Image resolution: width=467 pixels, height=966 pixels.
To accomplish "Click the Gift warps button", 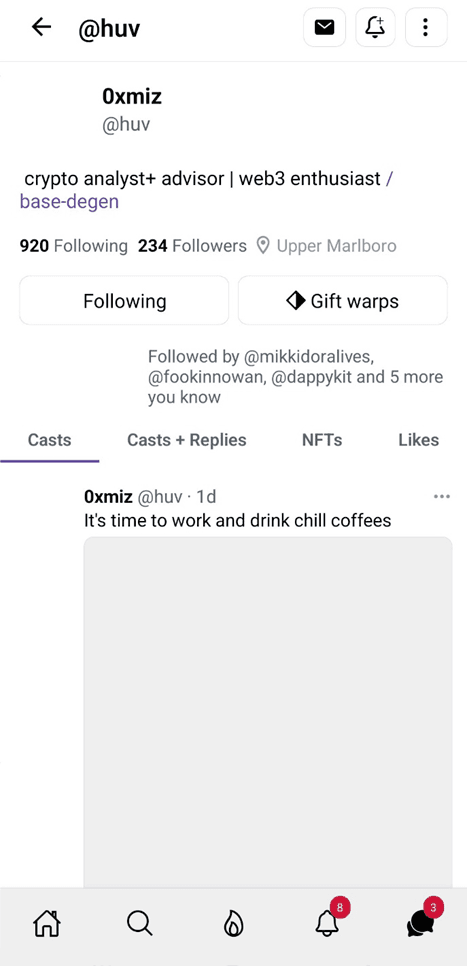I will 343,301.
